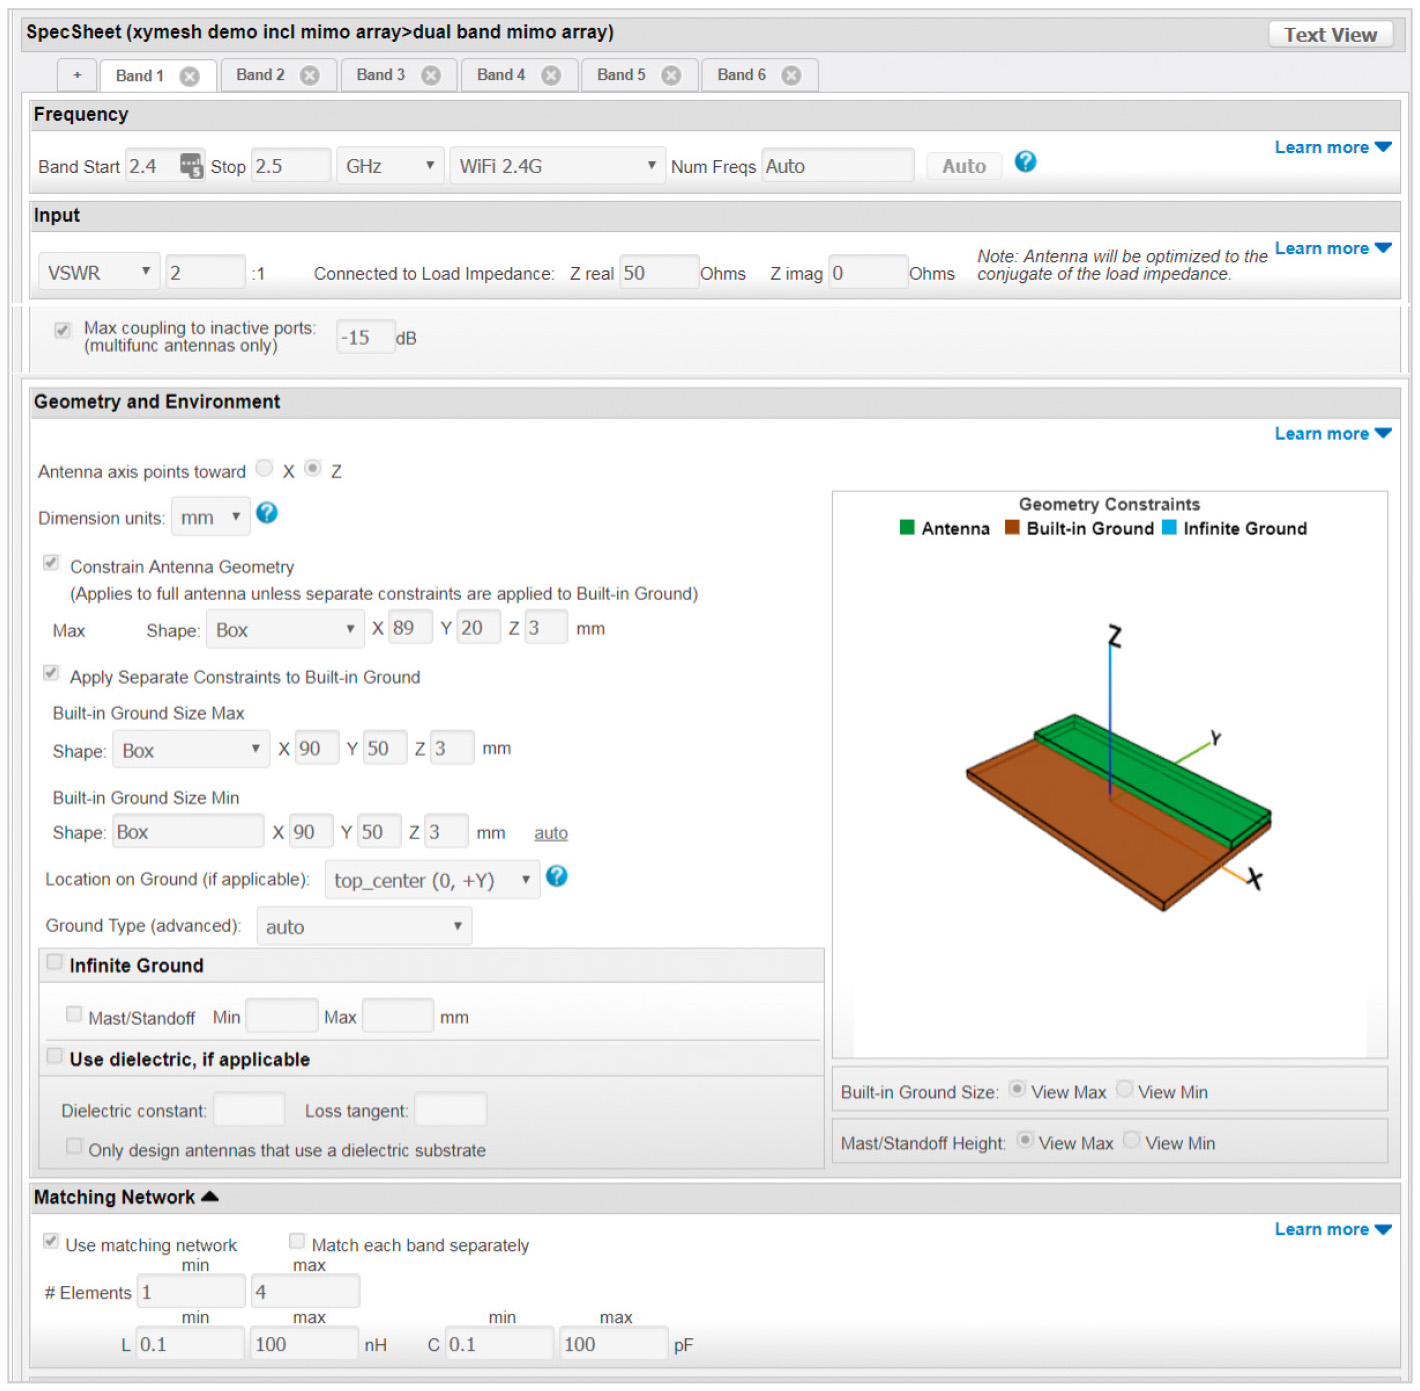Image resolution: width=1420 pixels, height=1391 pixels.
Task: Select View Min for Built-in Ground Size
Action: 1125,1090
